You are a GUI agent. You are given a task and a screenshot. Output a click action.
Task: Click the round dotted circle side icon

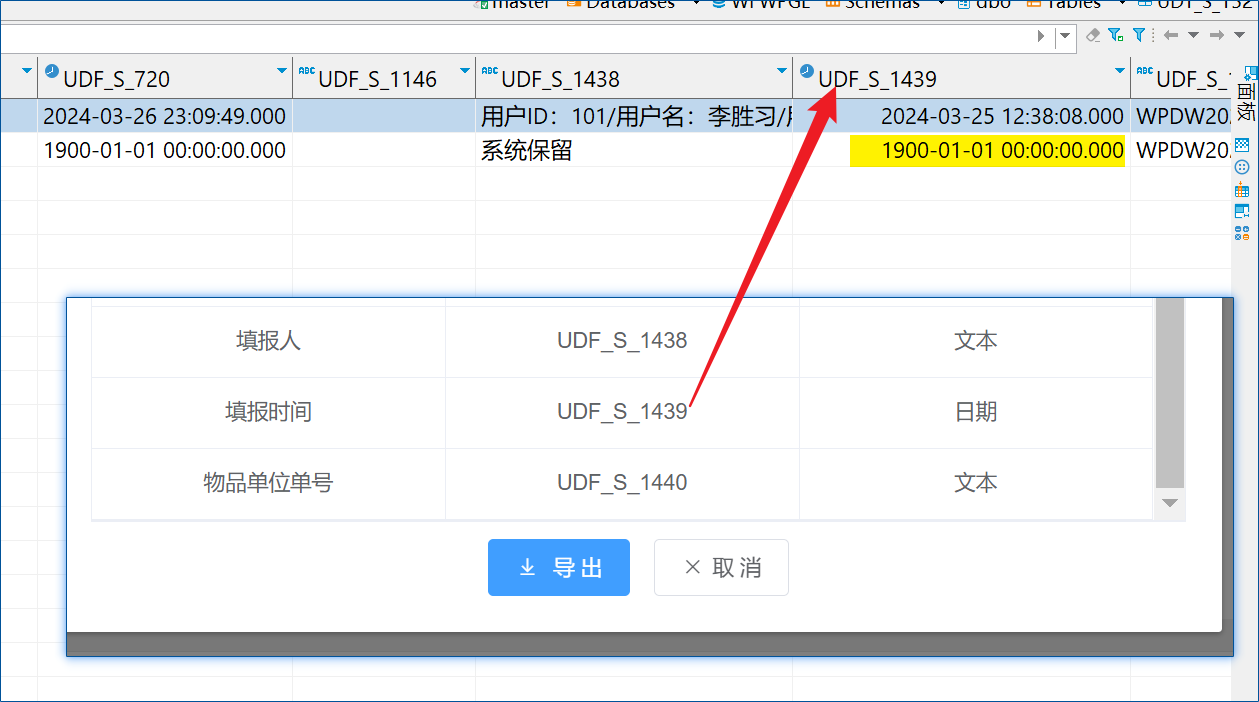pyautogui.click(x=1242, y=167)
